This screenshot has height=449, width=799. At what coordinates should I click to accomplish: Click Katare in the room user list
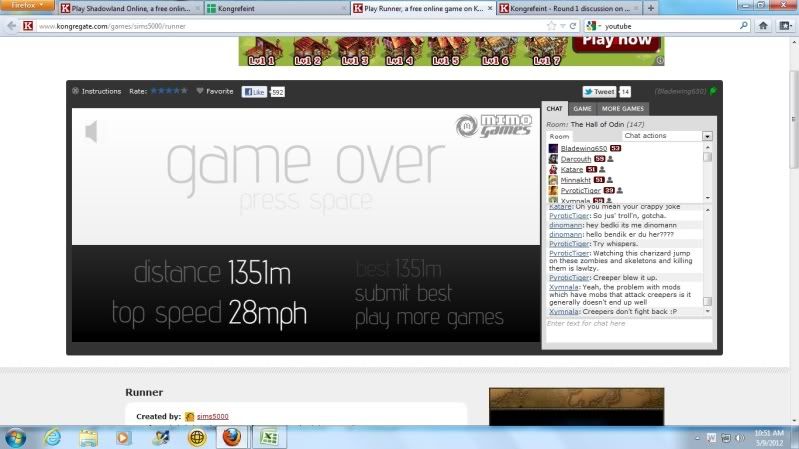click(x=572, y=170)
